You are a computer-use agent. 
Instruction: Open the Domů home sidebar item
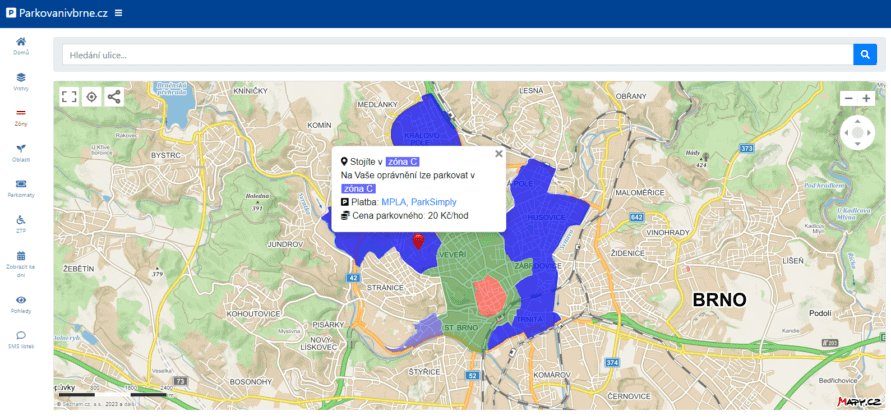coord(21,45)
